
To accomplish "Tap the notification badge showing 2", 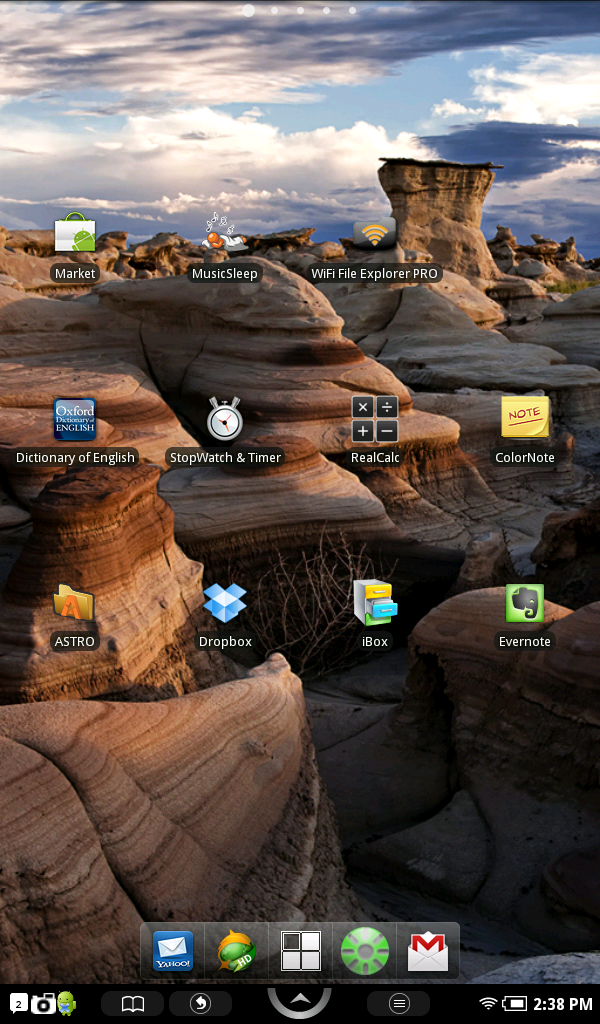I will tap(18, 1002).
